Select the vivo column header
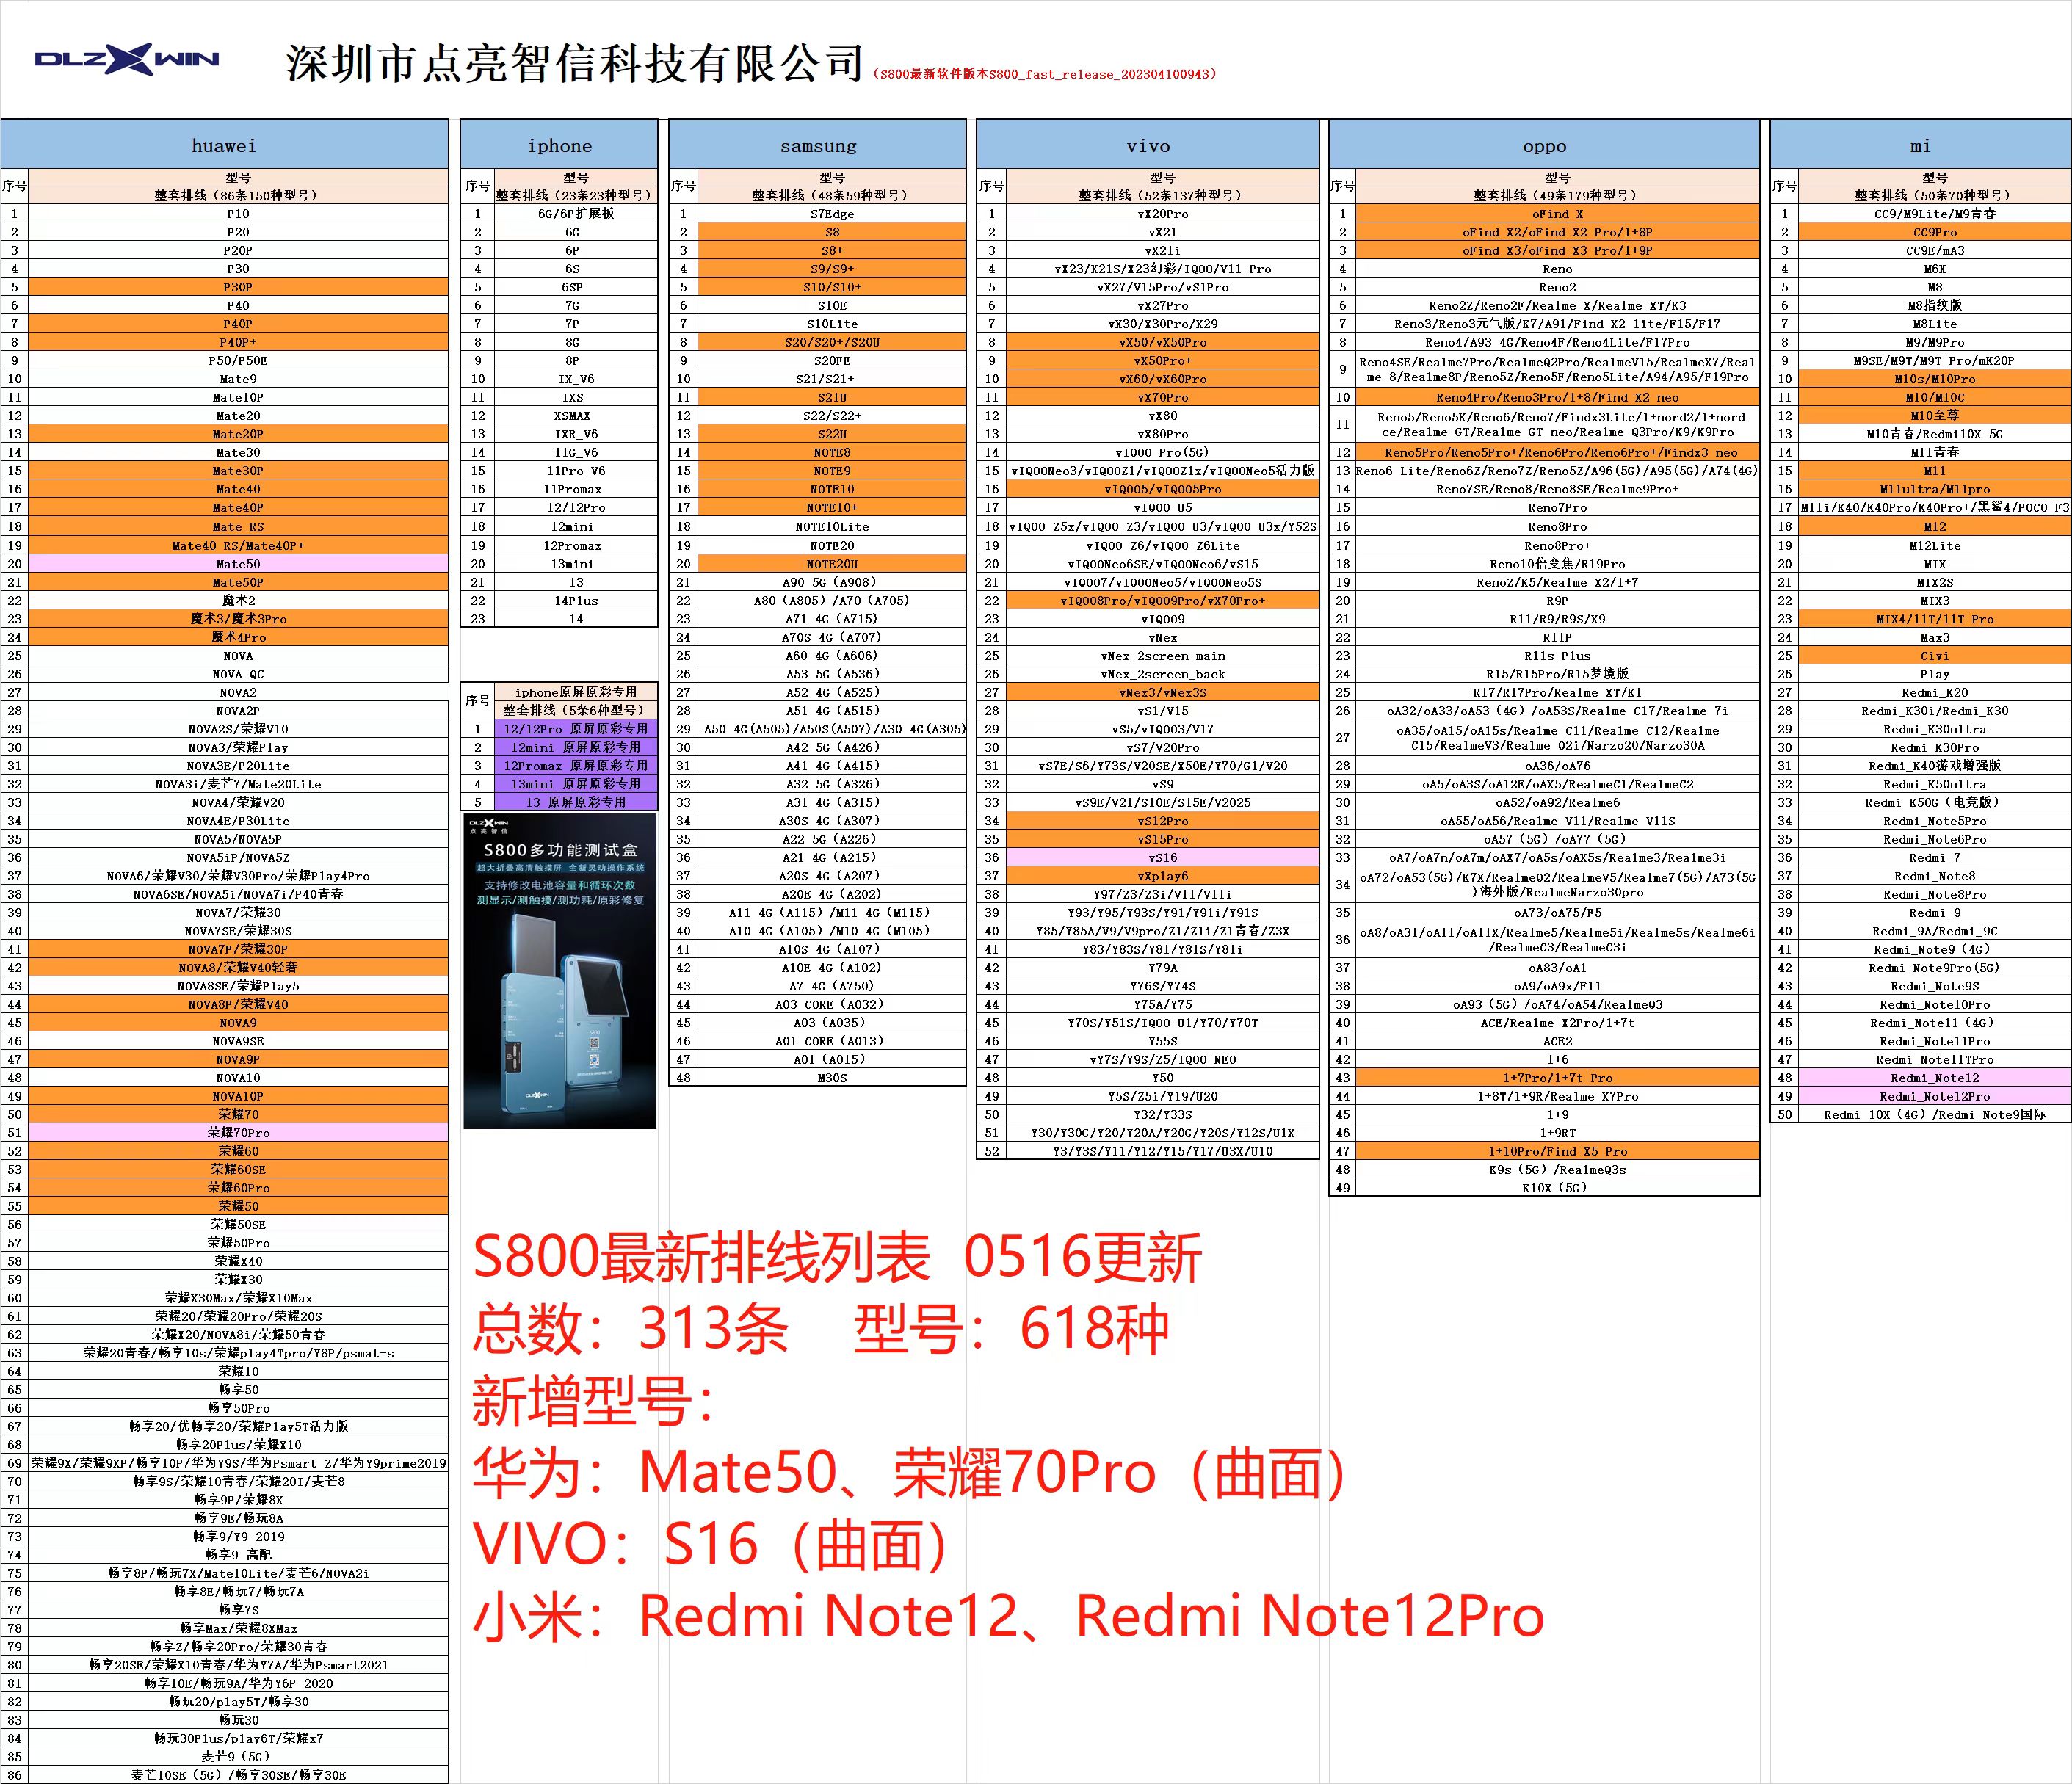 1148,145
